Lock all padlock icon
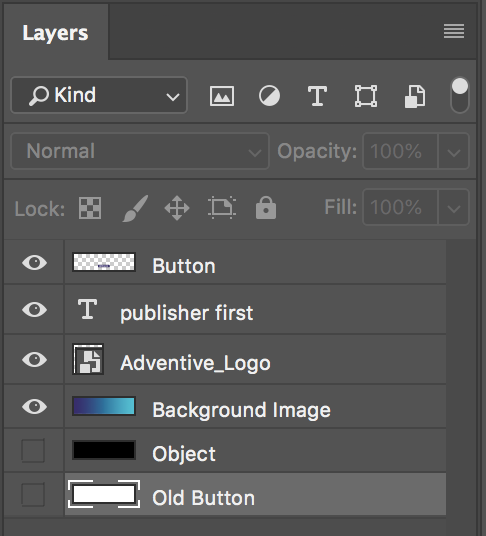 pos(266,207)
